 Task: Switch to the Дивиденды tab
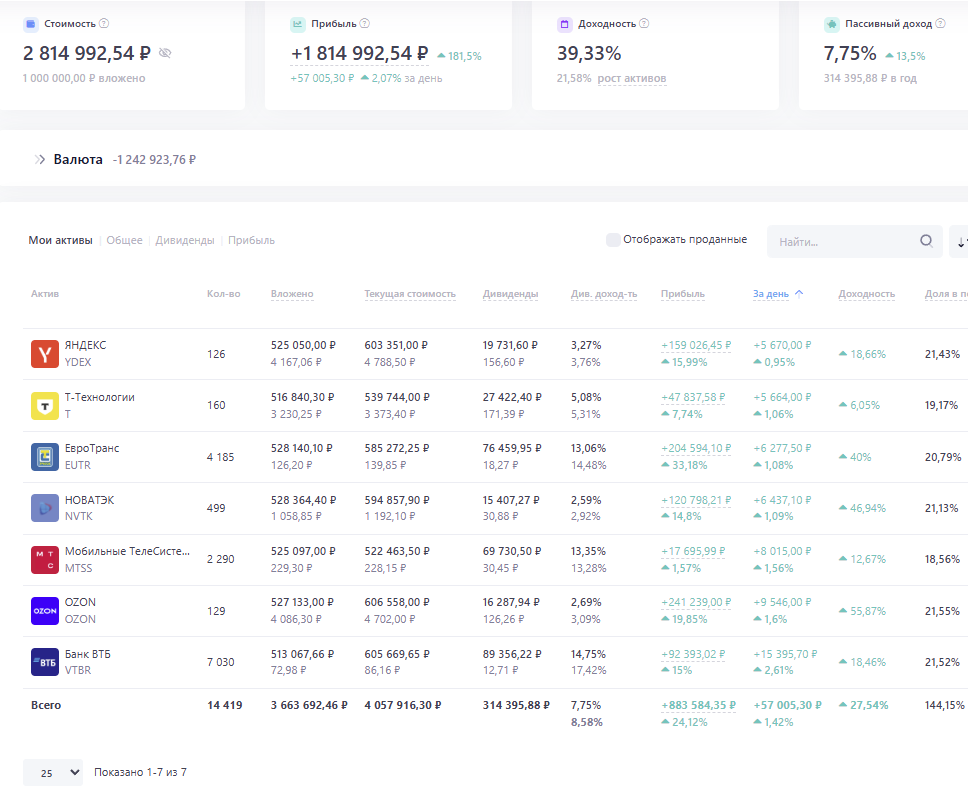click(185, 240)
